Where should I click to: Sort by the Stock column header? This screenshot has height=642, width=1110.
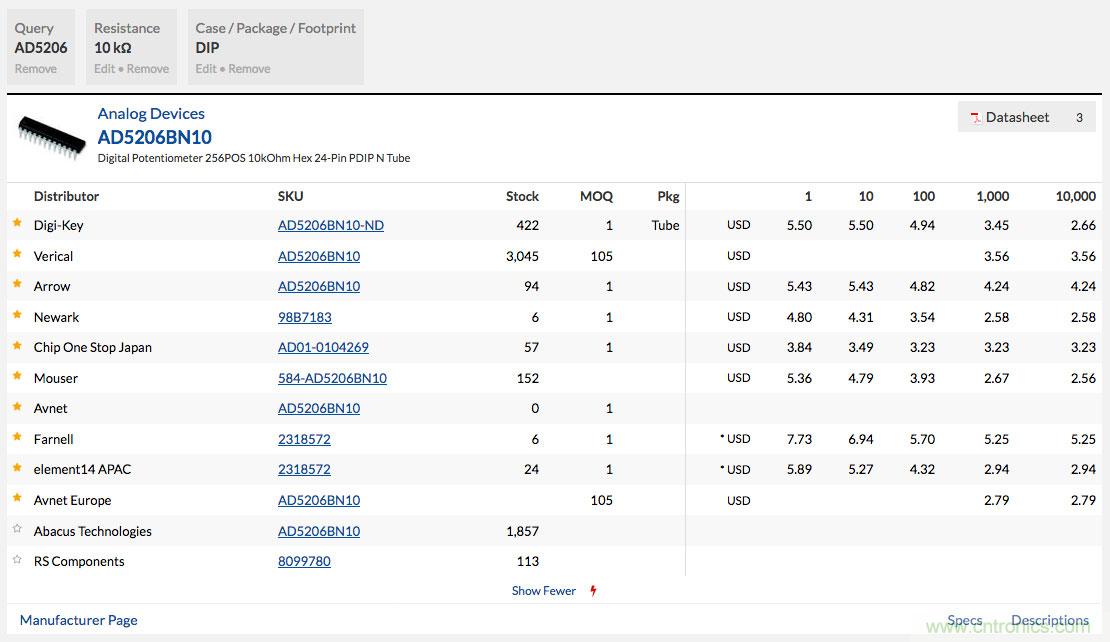tap(522, 196)
